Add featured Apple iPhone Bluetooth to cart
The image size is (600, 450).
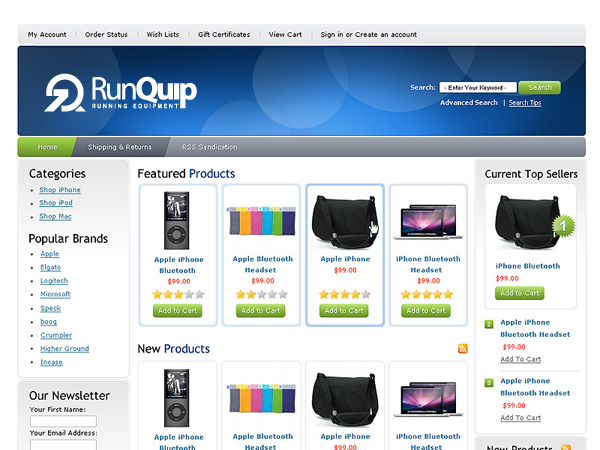177,311
